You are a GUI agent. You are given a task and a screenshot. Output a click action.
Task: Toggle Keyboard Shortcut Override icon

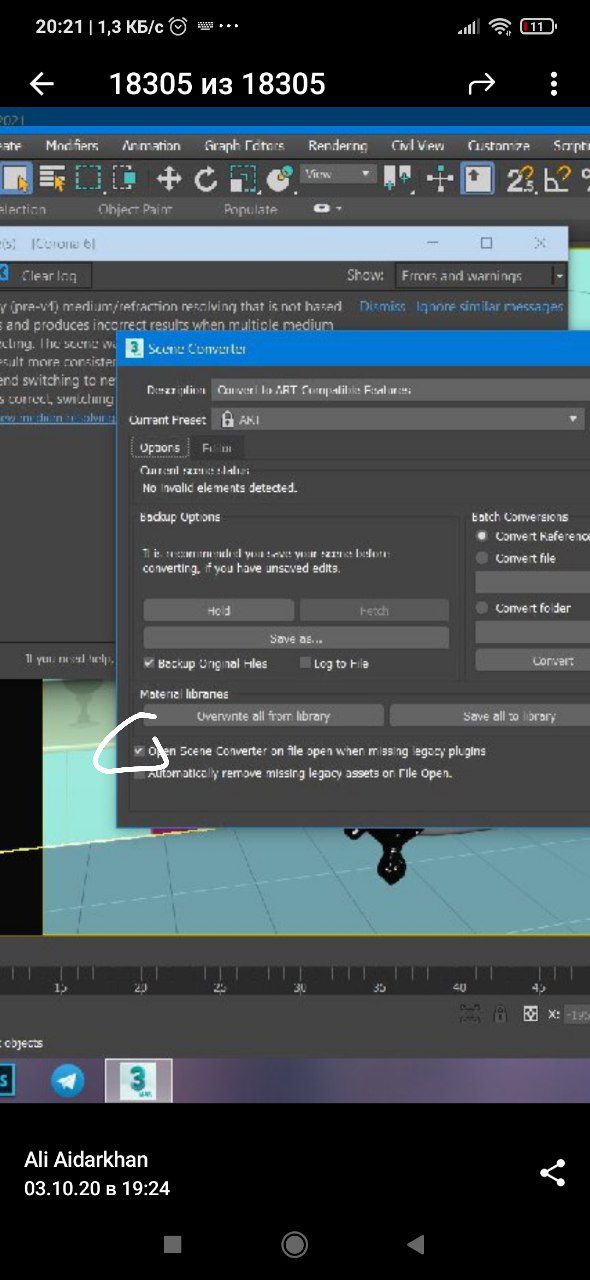click(x=478, y=179)
